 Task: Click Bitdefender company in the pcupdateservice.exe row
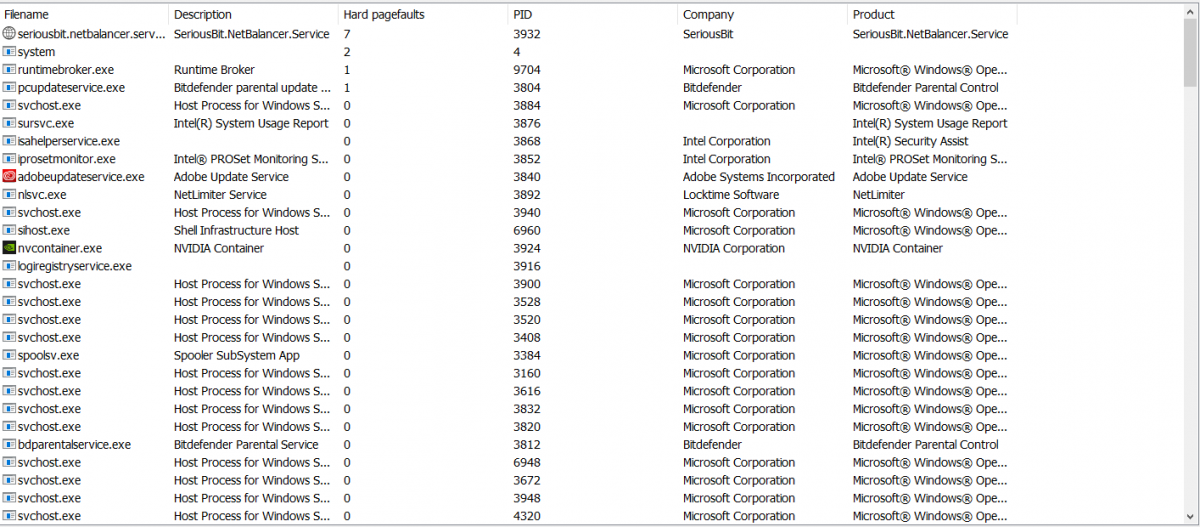point(712,88)
